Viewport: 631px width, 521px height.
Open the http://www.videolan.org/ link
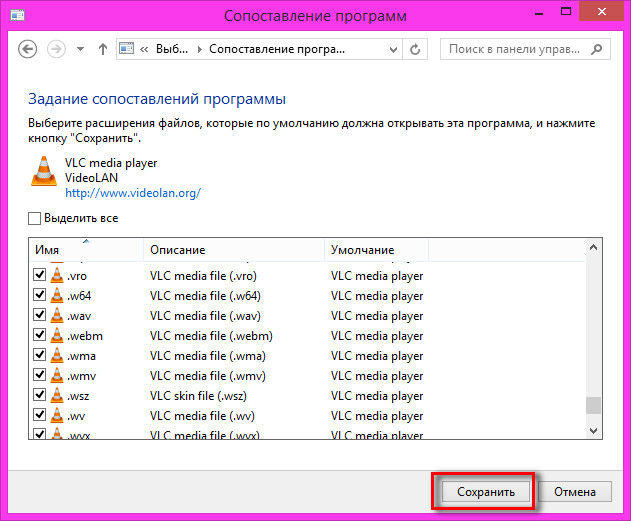(133, 193)
